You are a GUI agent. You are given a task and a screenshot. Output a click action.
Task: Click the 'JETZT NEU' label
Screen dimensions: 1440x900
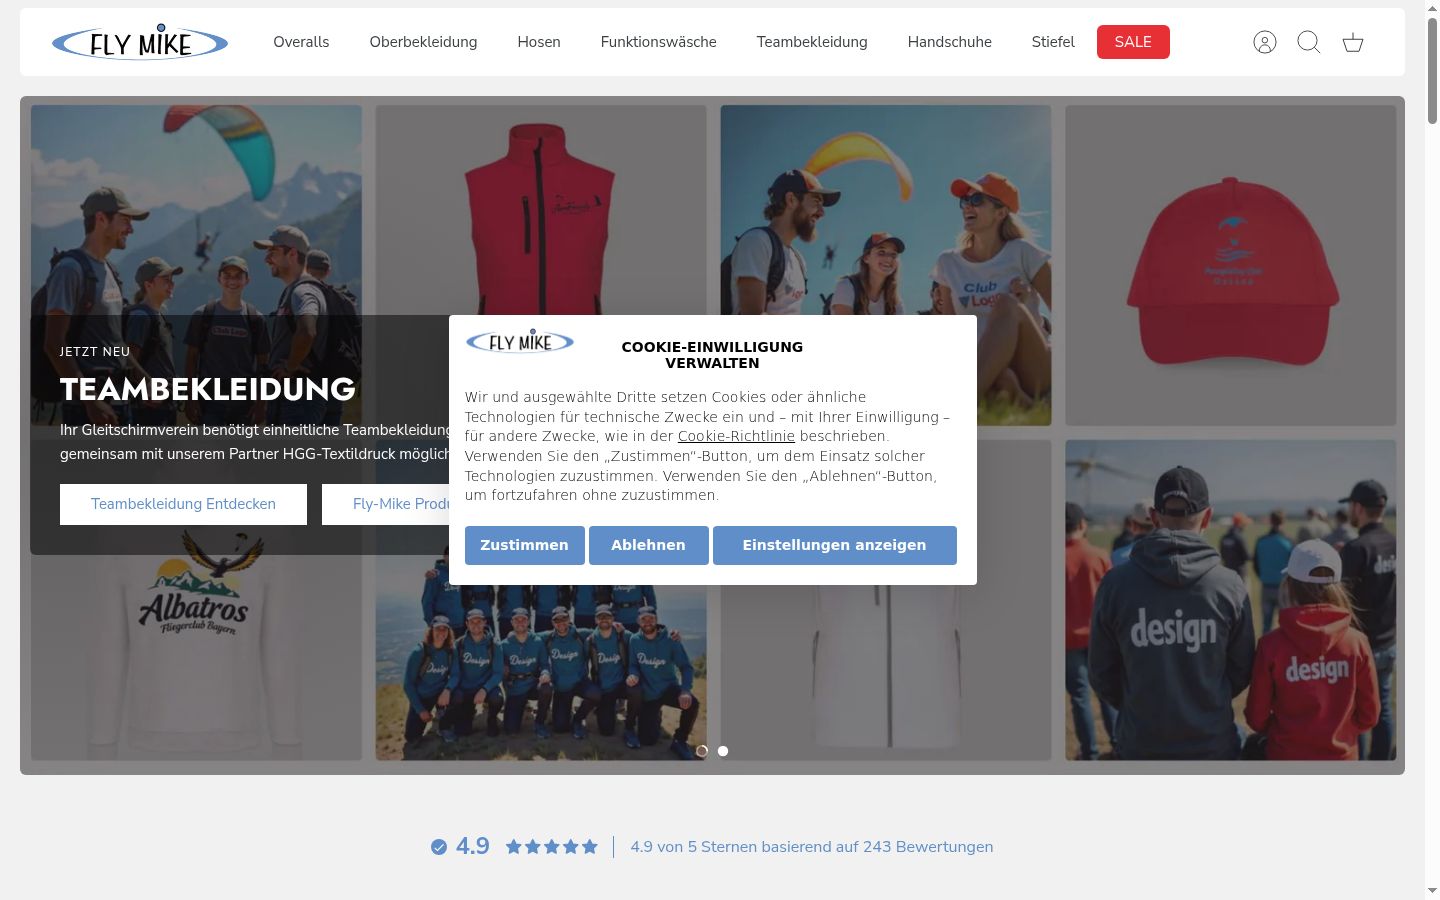[95, 352]
